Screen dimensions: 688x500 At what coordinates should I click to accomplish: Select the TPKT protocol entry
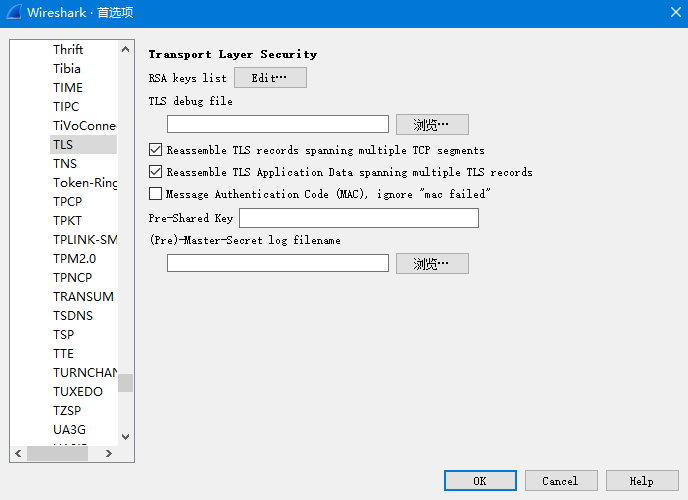click(68, 221)
